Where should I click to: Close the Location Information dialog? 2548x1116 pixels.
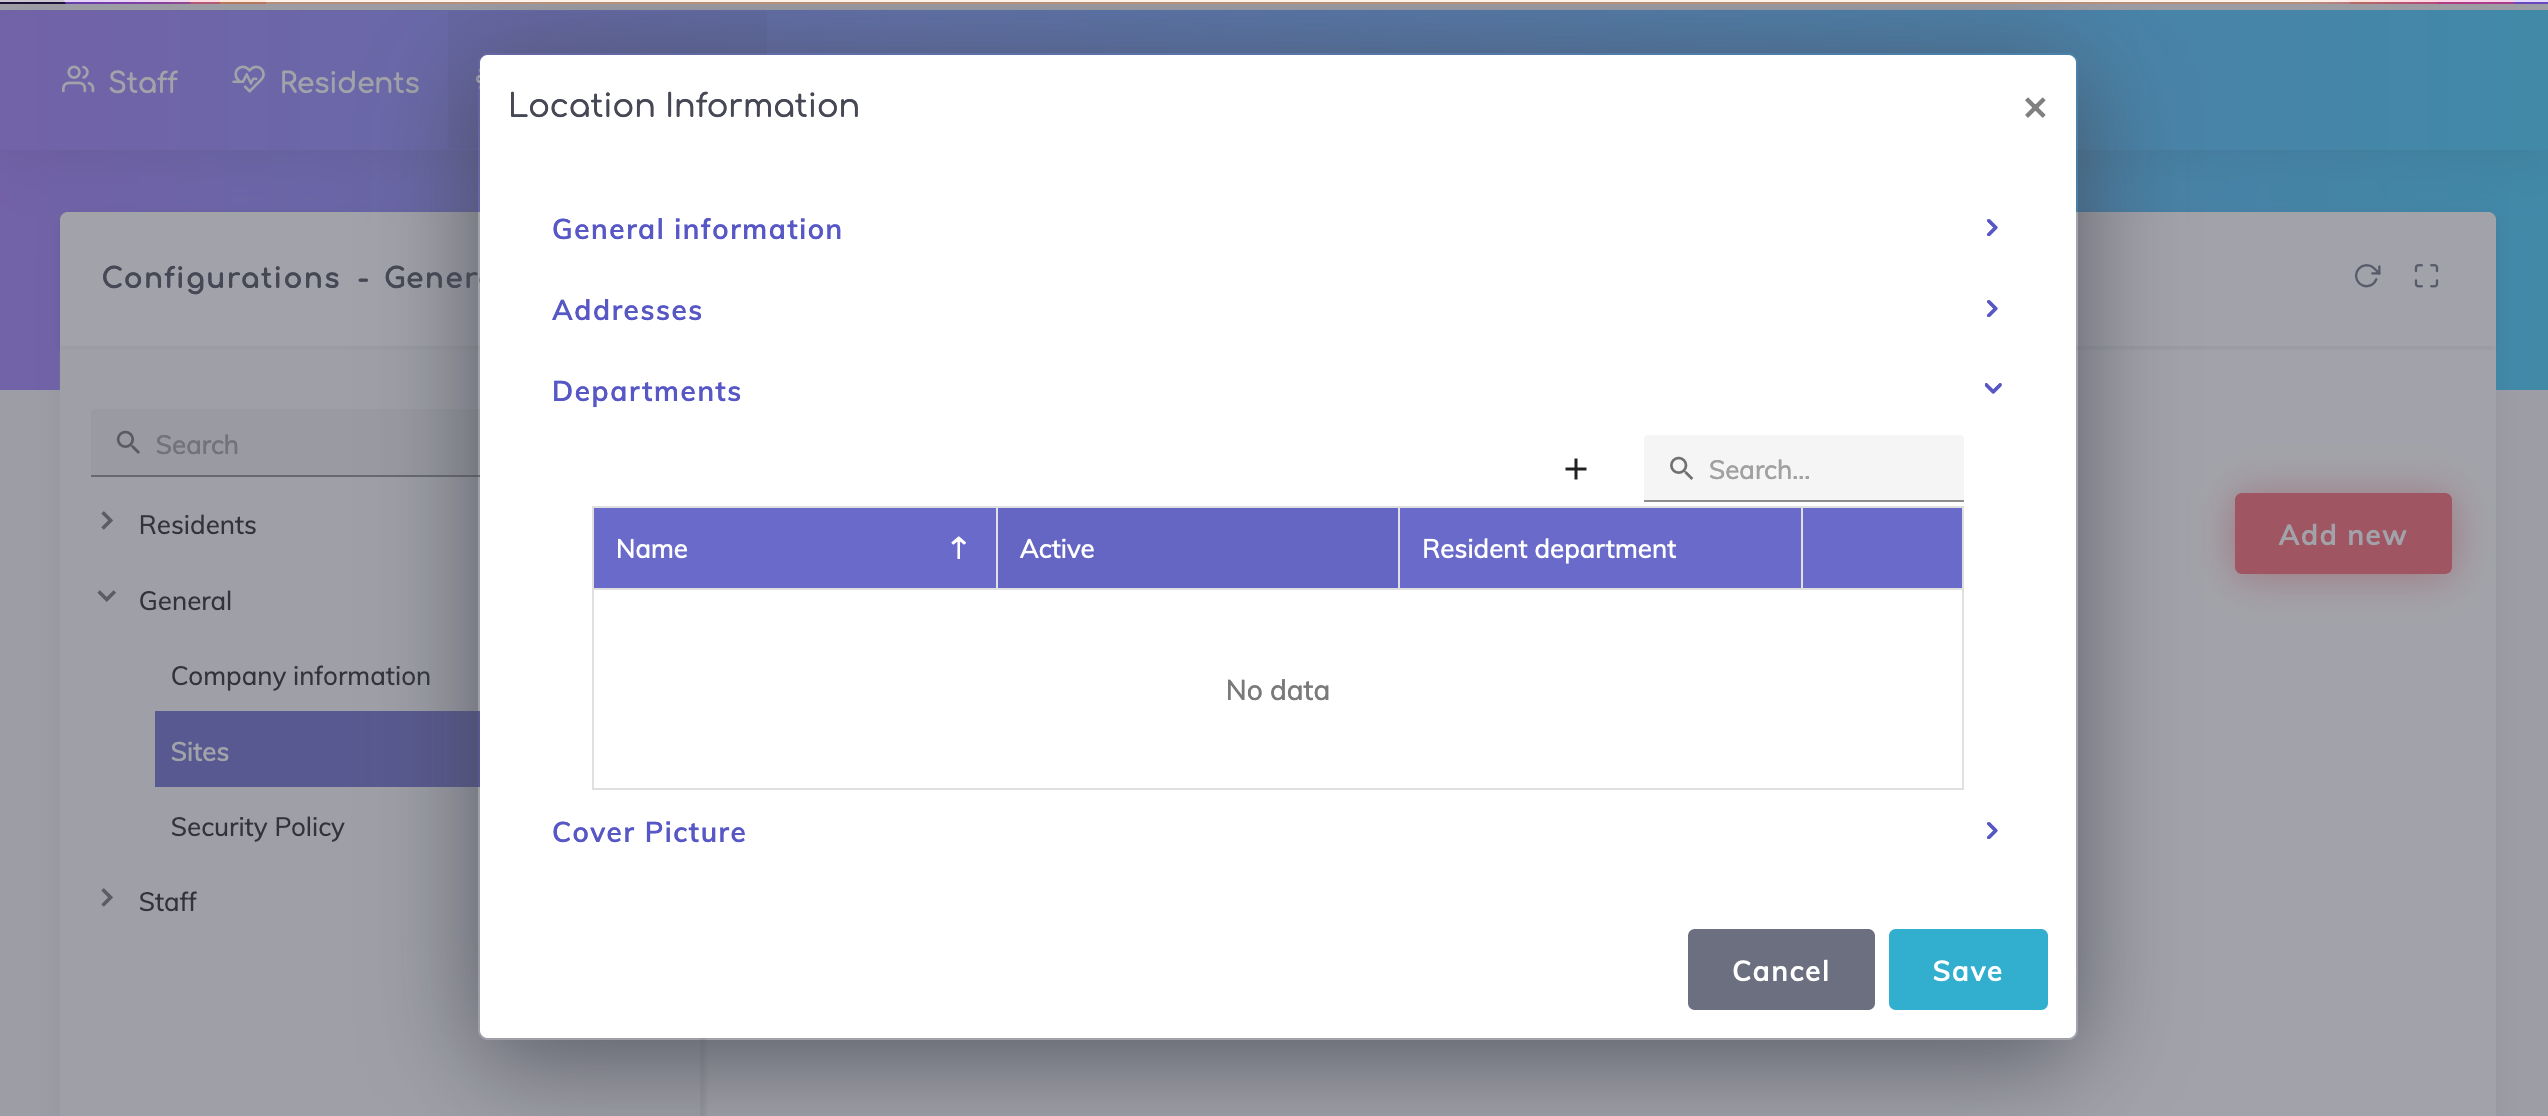coord(2034,108)
